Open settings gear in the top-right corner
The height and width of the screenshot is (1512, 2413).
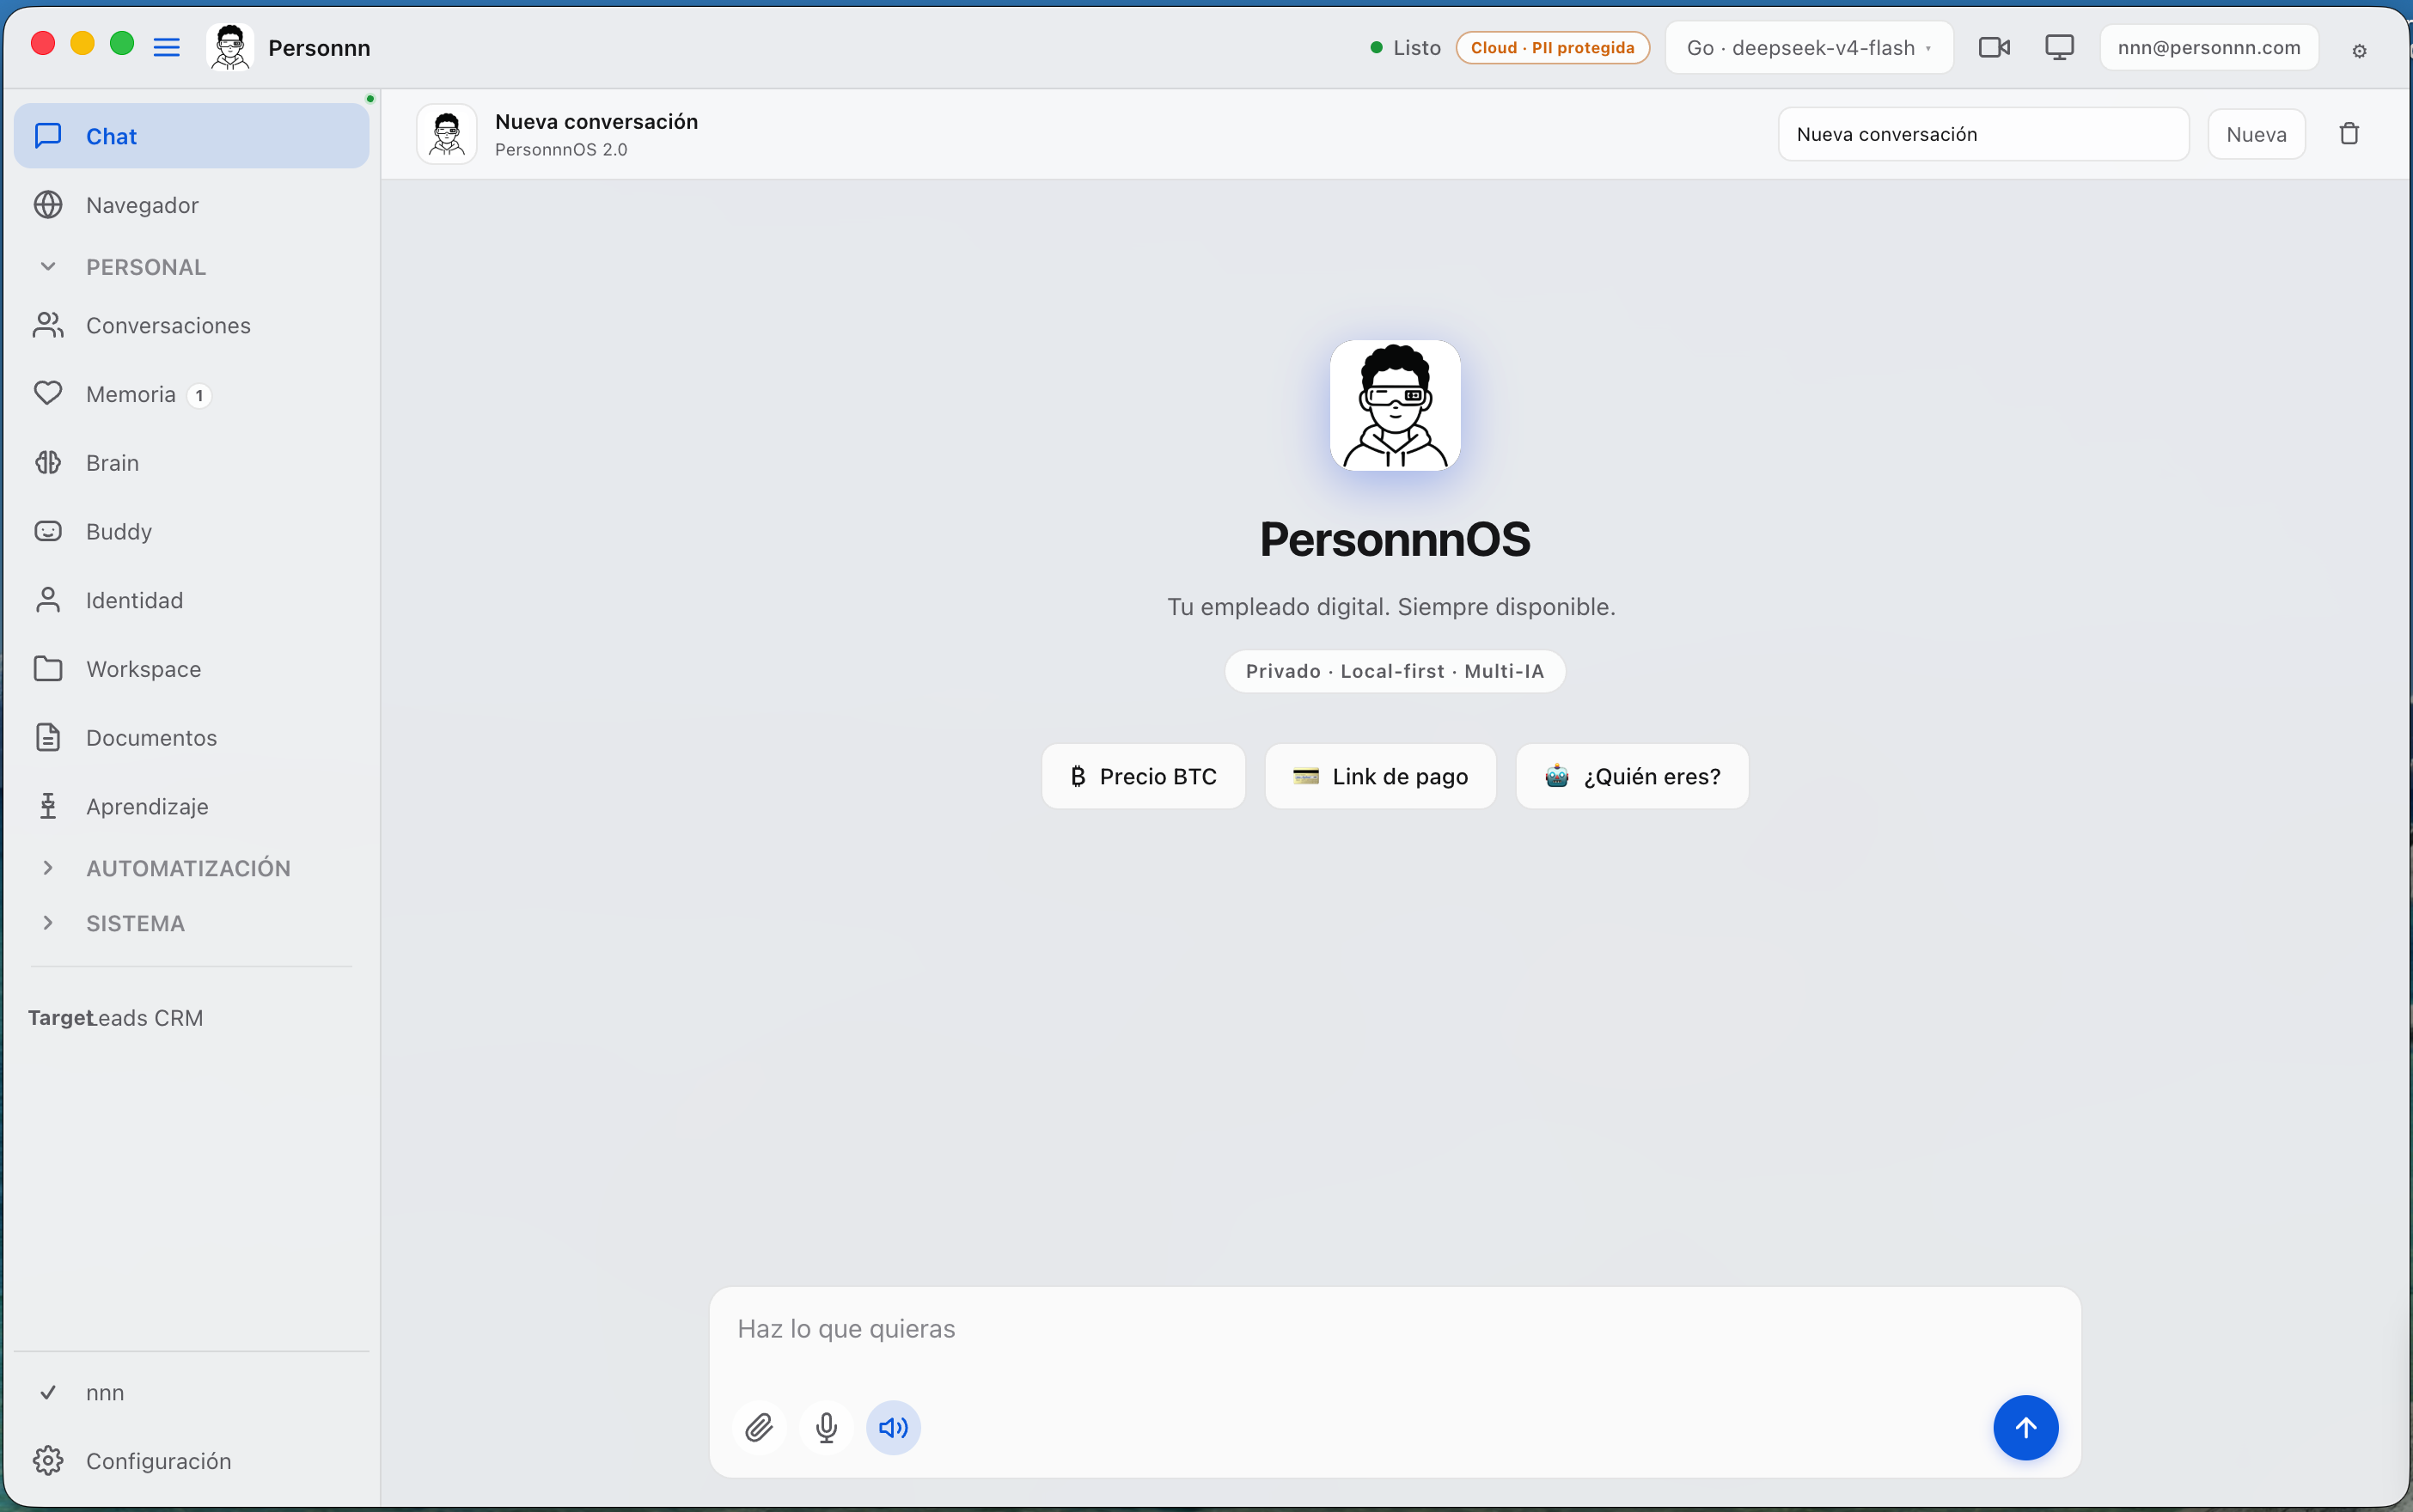2359,51
